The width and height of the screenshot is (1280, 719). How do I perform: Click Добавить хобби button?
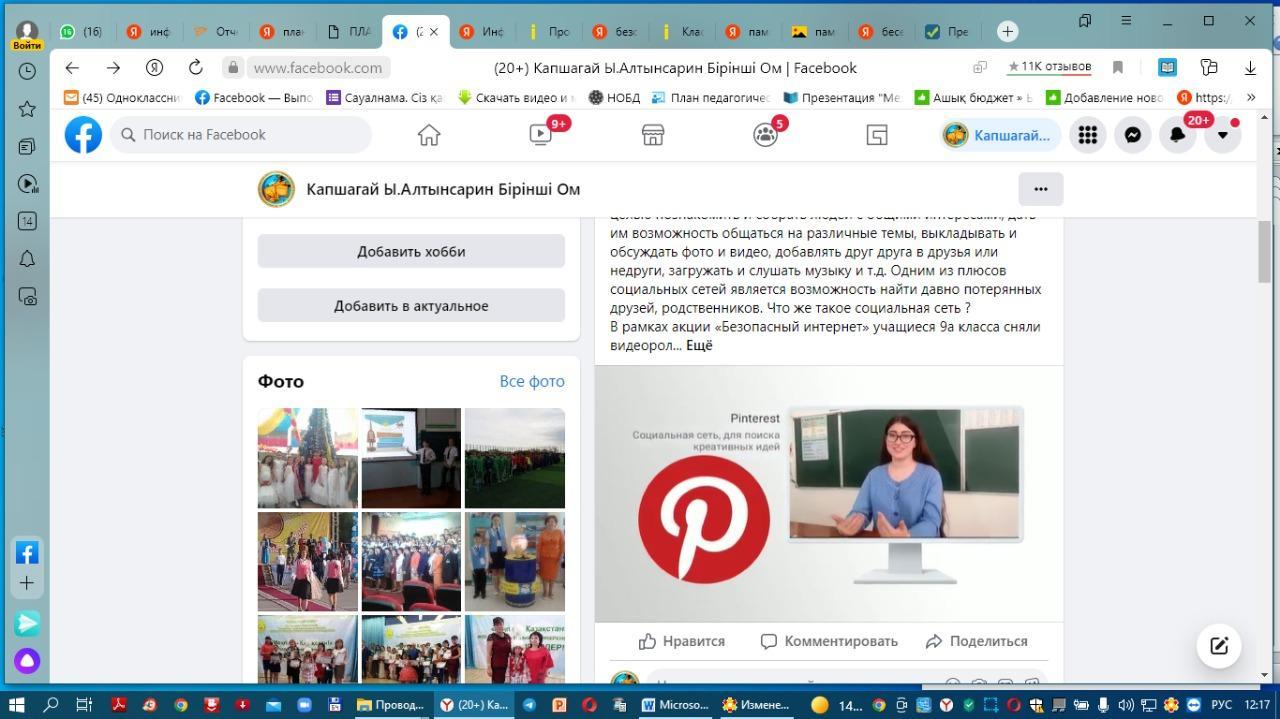pos(411,252)
